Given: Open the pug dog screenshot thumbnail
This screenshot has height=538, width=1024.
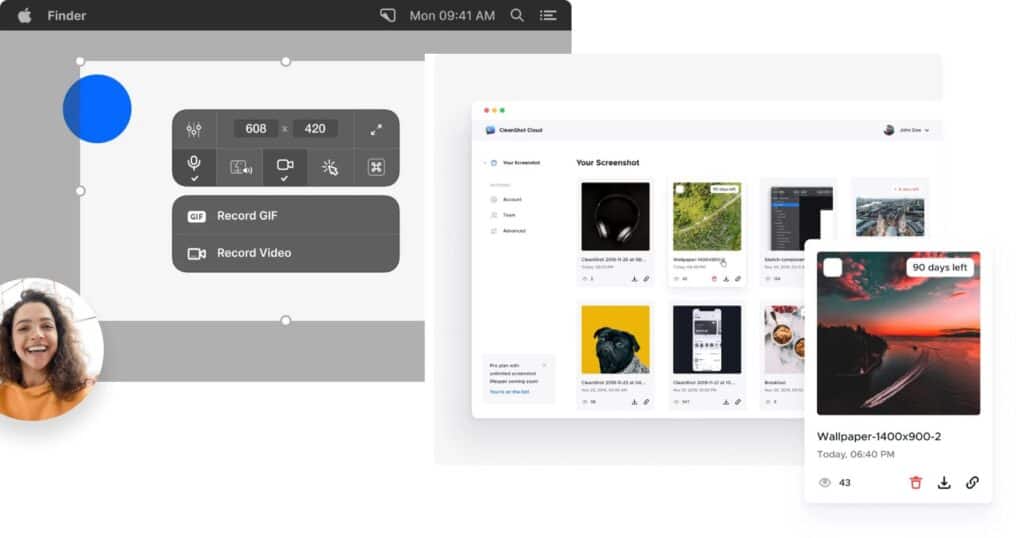Looking at the screenshot, I should pos(615,340).
